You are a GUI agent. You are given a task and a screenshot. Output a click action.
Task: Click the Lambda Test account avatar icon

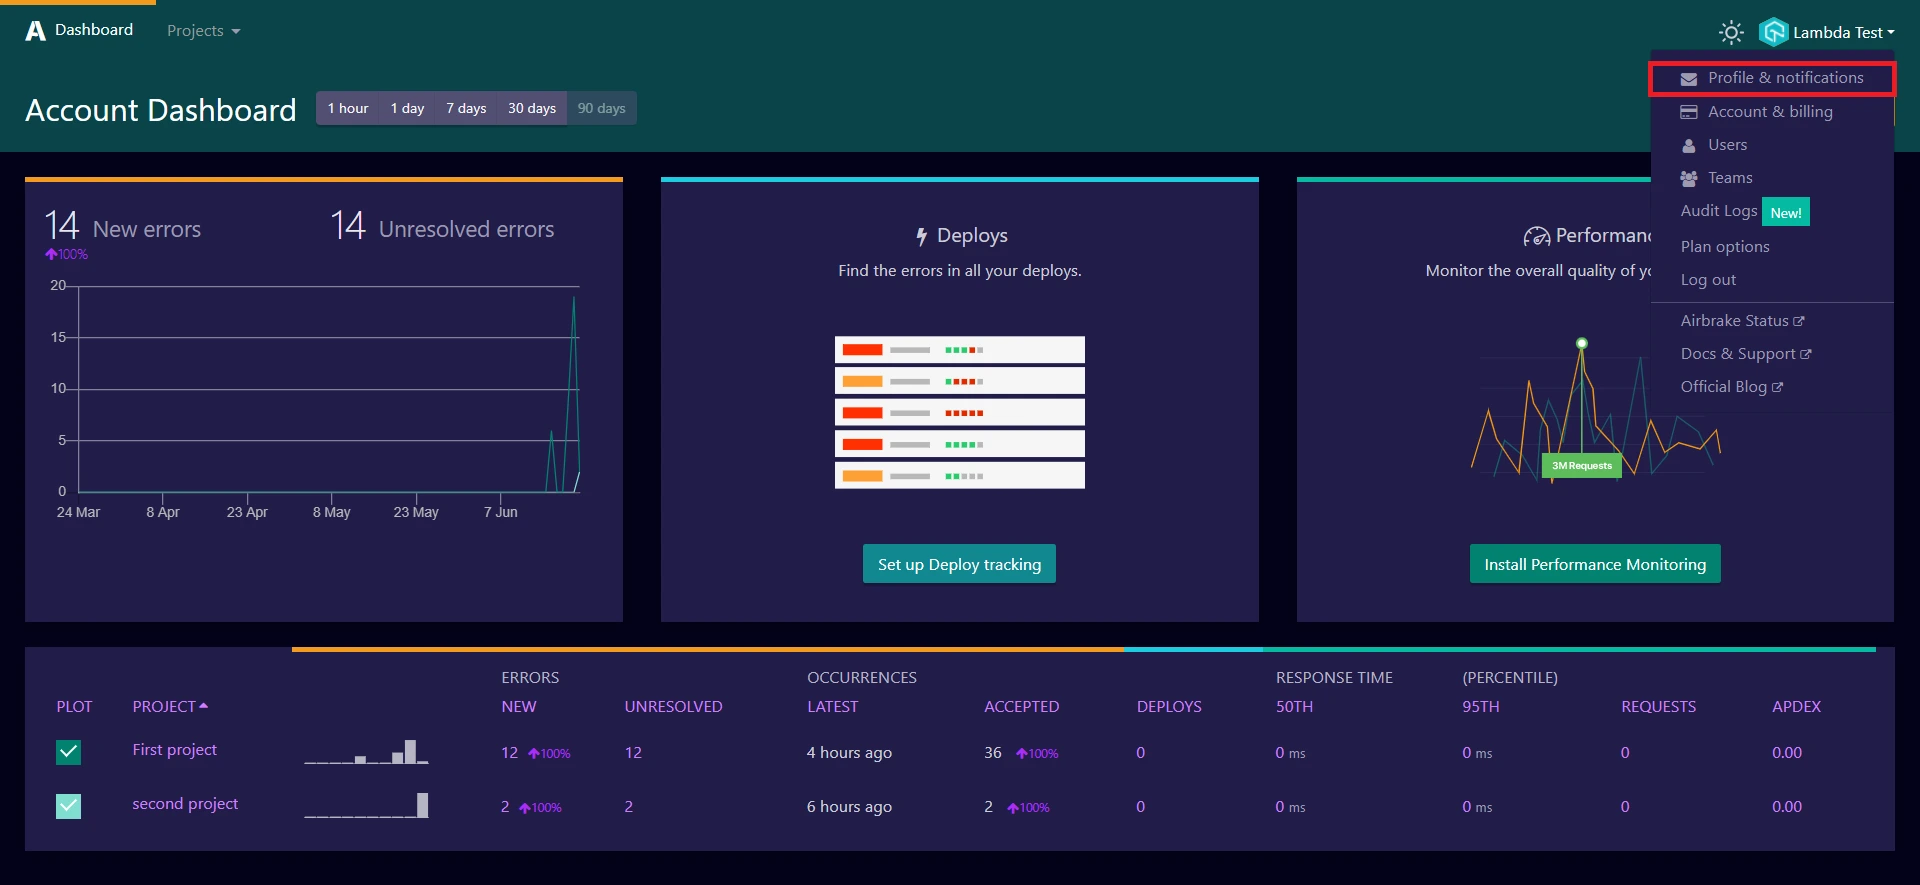coord(1773,32)
